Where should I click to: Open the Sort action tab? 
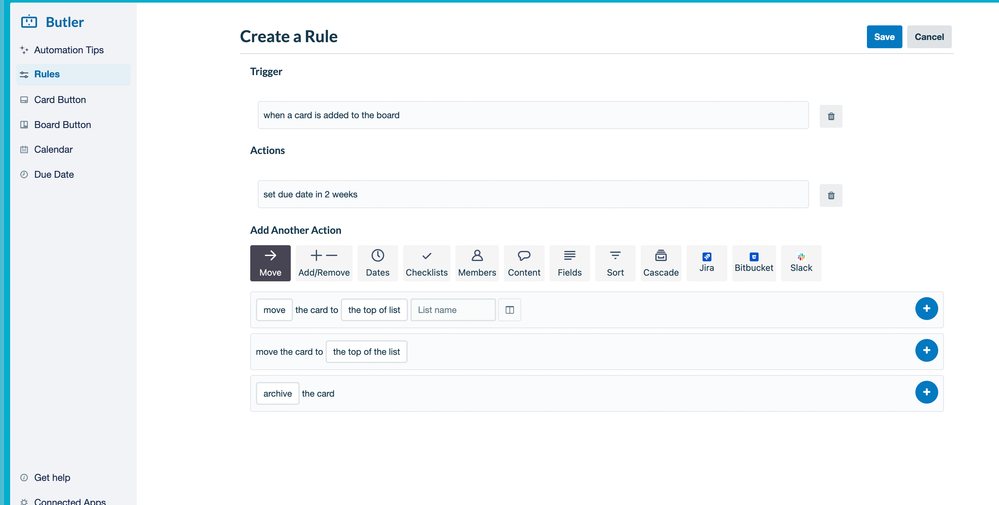click(x=615, y=263)
